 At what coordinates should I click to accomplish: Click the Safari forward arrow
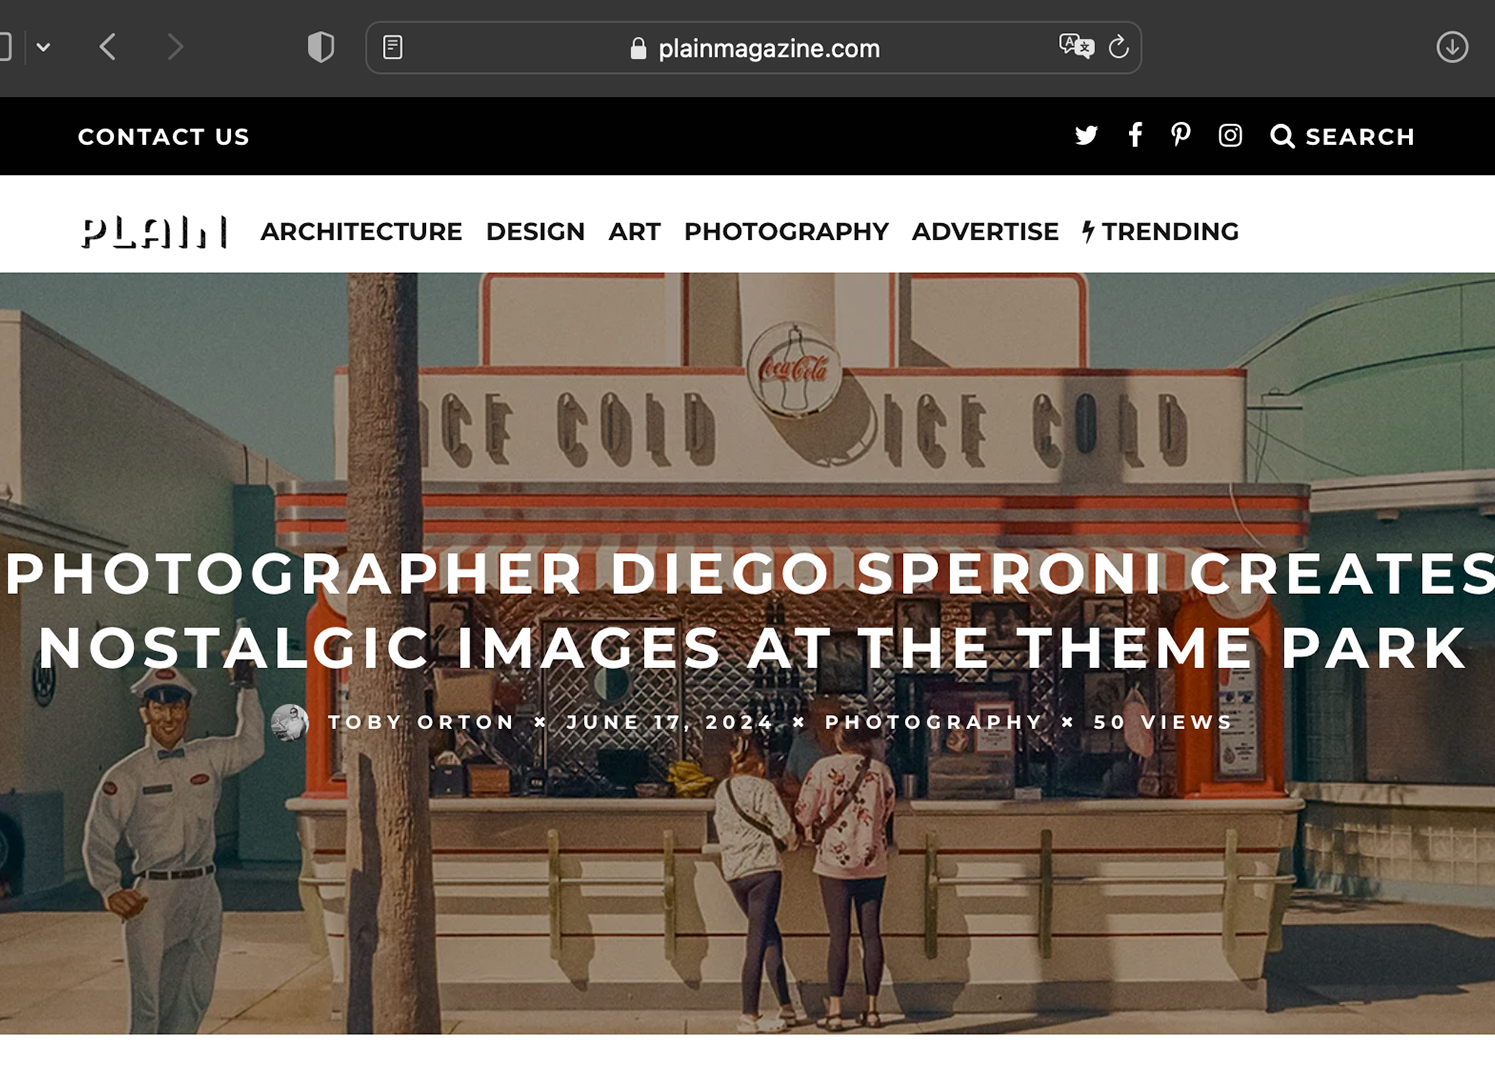[175, 47]
